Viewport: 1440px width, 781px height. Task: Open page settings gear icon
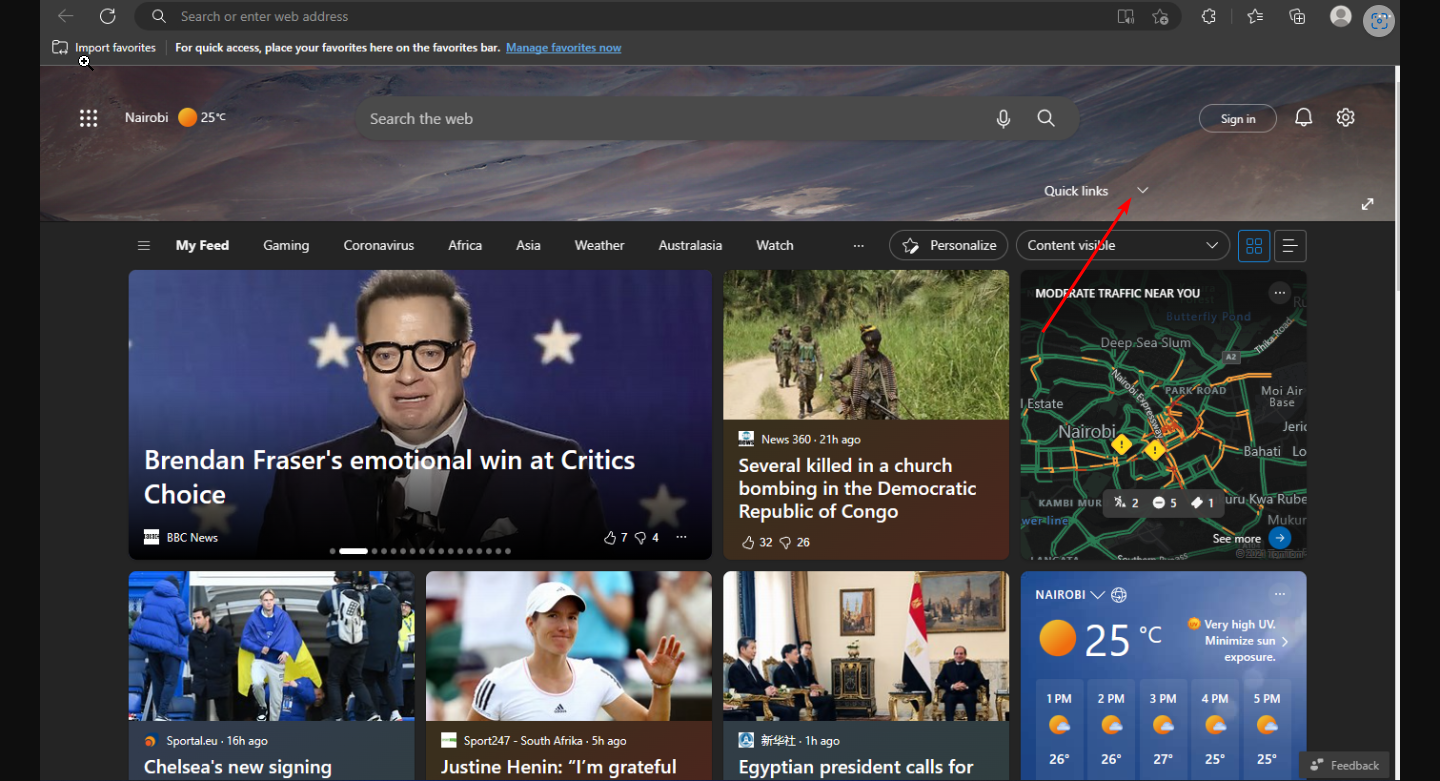(x=1346, y=118)
